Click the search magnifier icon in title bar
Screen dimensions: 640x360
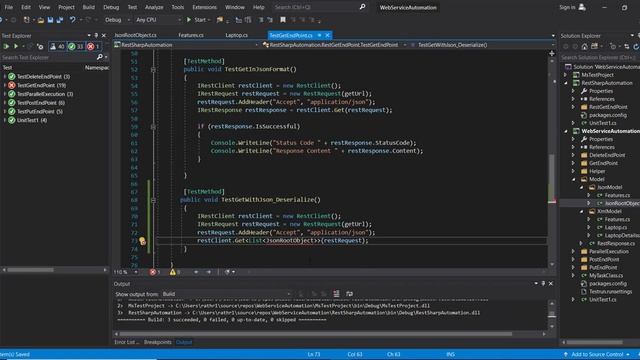point(362,7)
